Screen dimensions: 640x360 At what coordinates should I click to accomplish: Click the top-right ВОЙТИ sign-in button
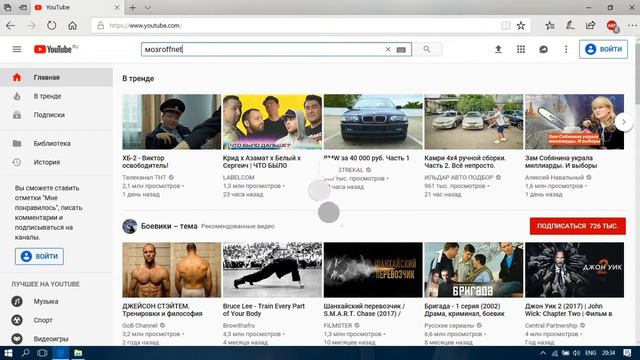coord(603,49)
